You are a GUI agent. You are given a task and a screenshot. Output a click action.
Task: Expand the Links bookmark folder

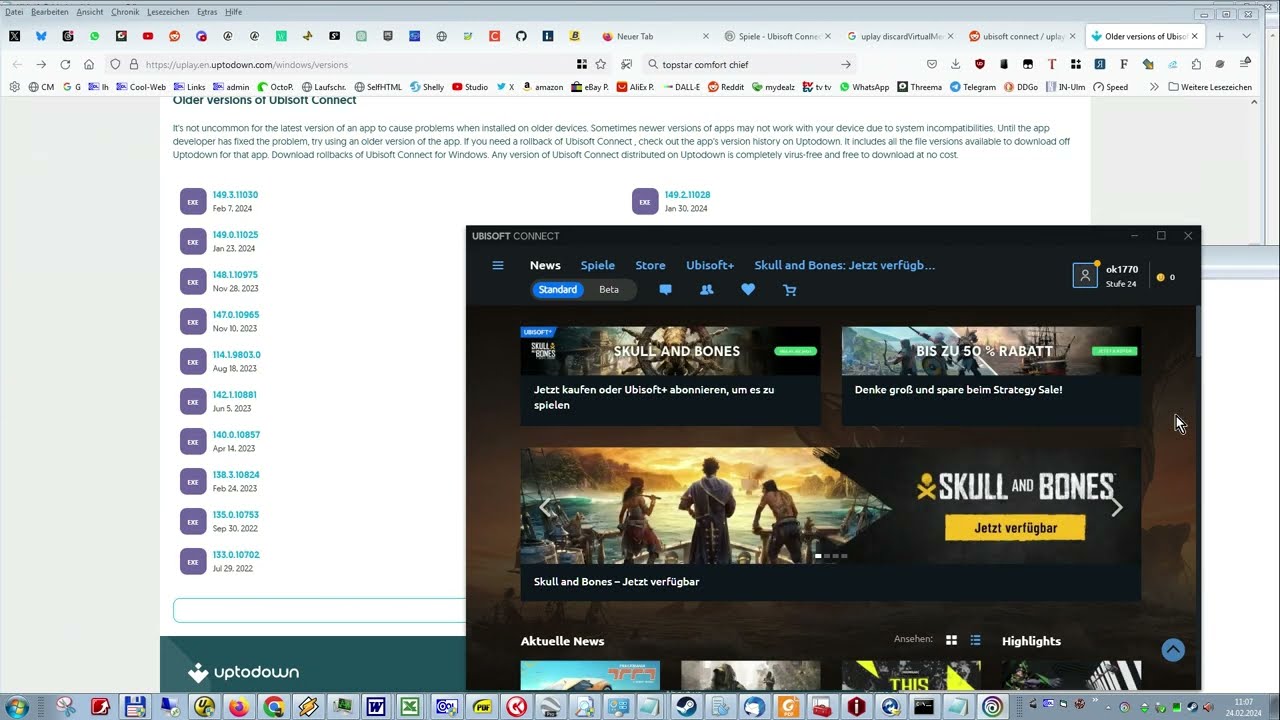(x=187, y=87)
